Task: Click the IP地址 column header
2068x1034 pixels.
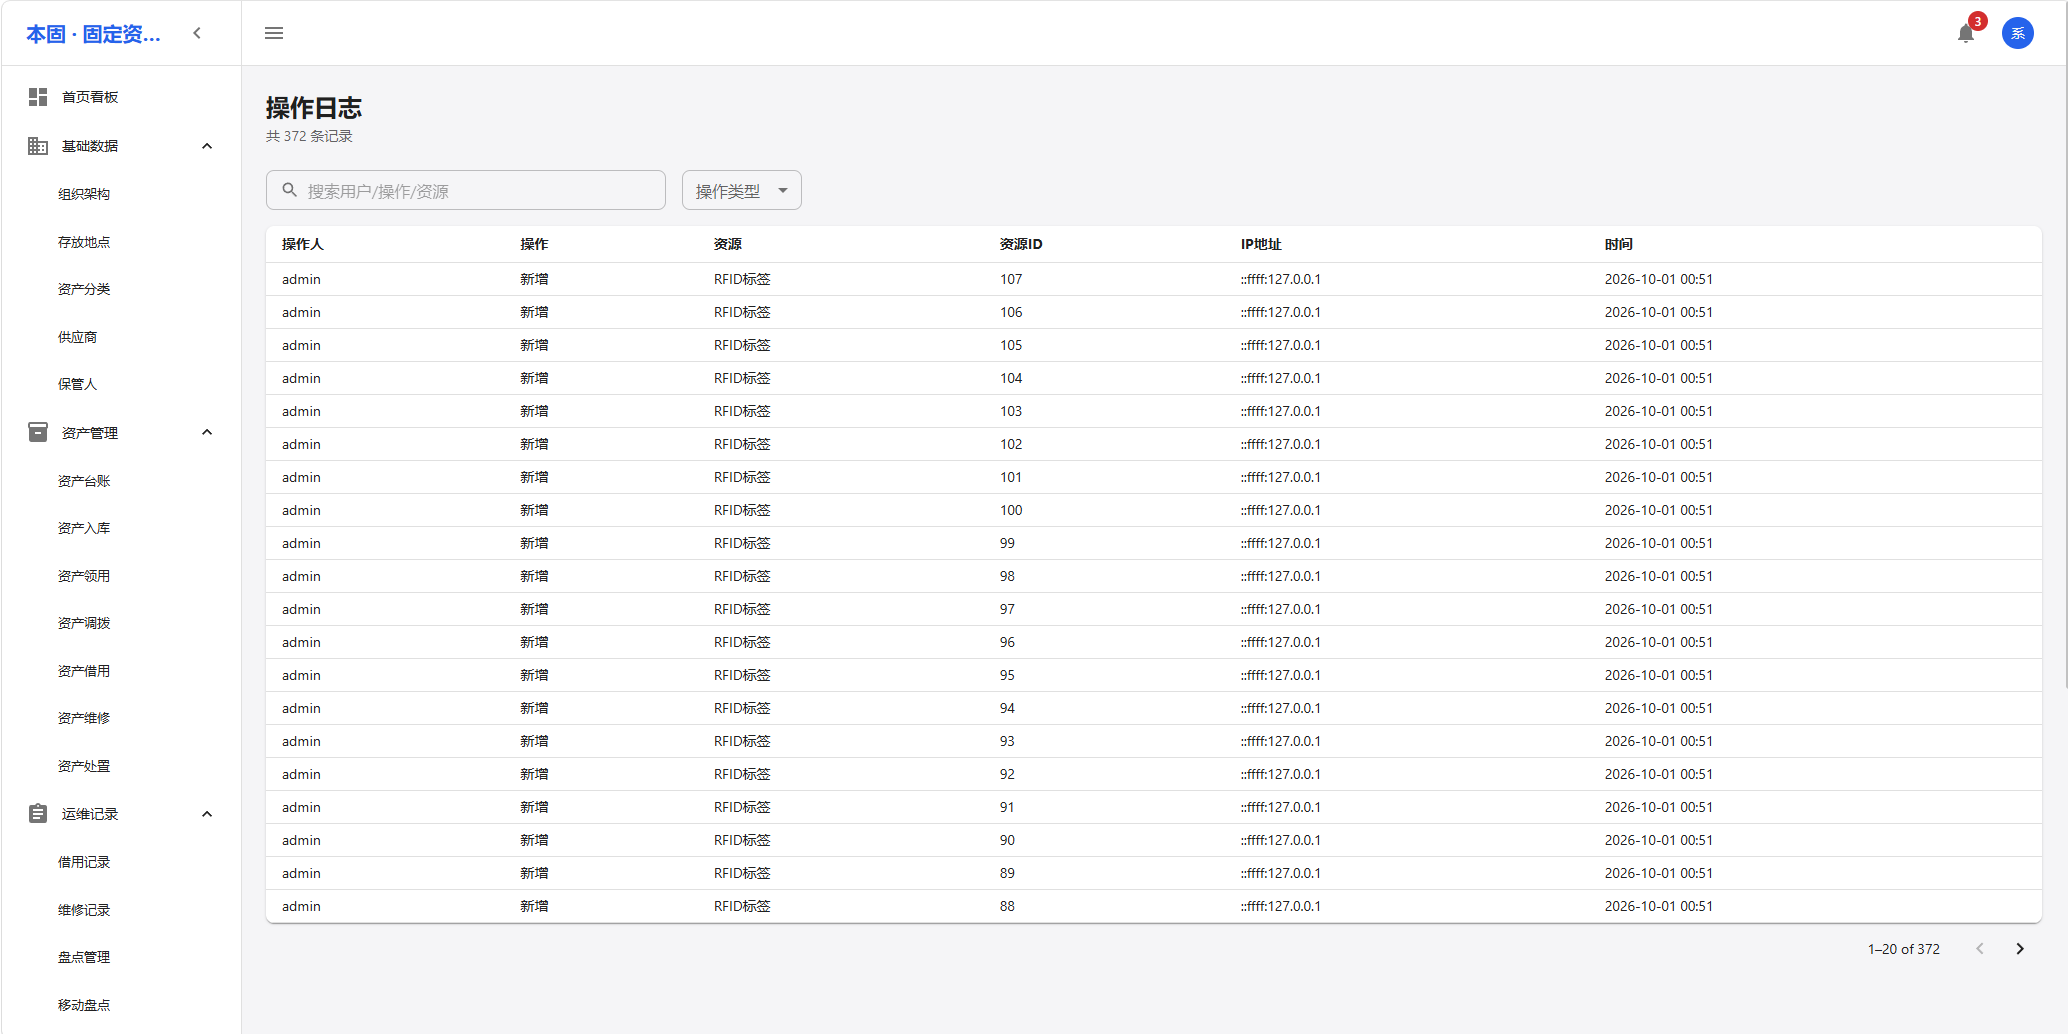Action: pyautogui.click(x=1261, y=244)
